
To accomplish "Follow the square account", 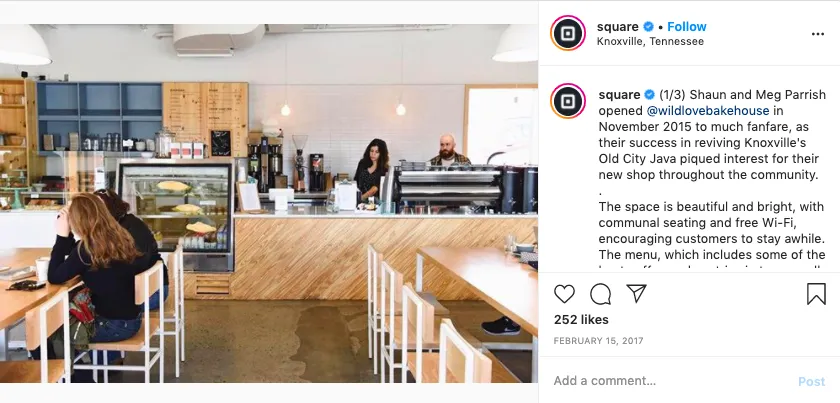I will (x=687, y=26).
